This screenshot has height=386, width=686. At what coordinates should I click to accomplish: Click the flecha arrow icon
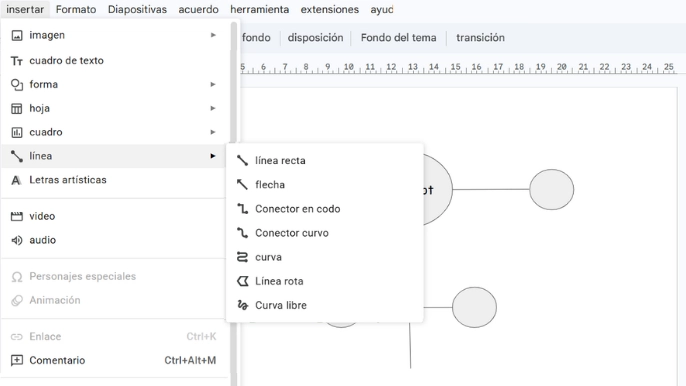tap(242, 185)
